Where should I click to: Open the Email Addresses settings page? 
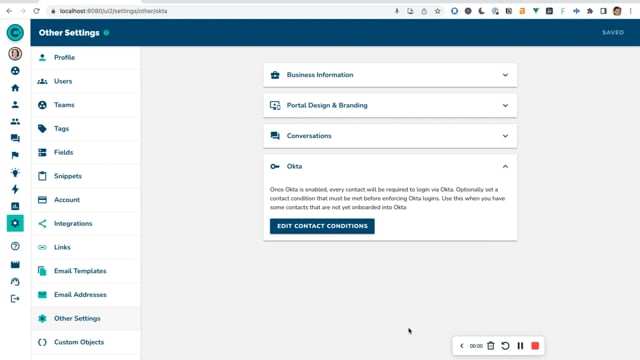[86, 294]
